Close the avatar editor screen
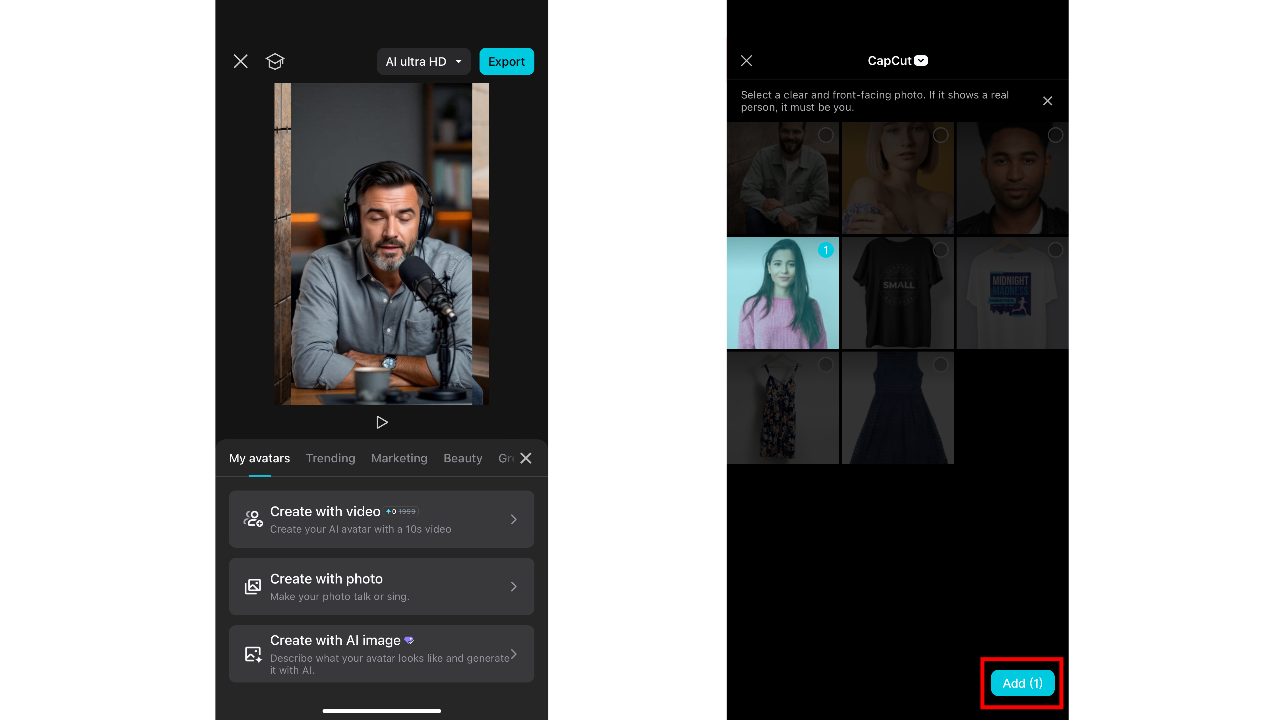The width and height of the screenshot is (1280, 720). (x=240, y=61)
